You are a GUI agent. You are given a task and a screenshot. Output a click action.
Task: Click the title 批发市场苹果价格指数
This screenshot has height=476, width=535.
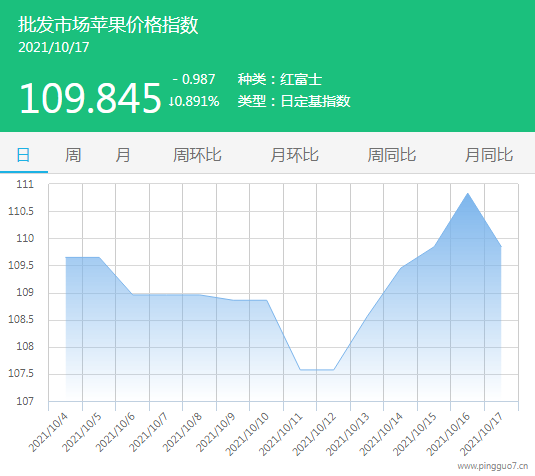(108, 25)
